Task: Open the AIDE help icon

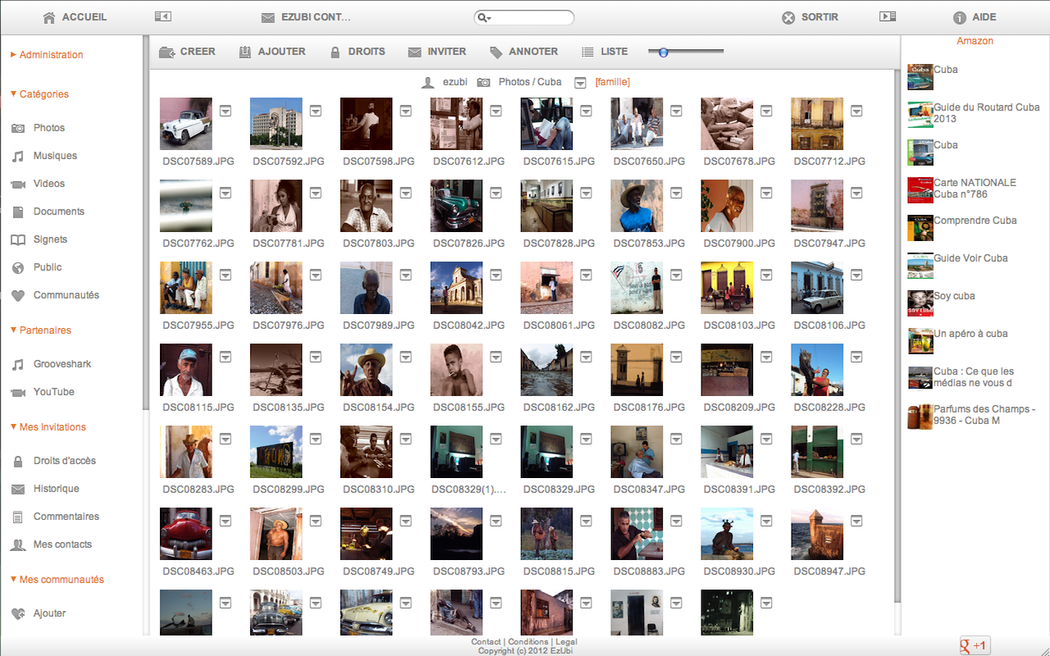Action: click(959, 17)
